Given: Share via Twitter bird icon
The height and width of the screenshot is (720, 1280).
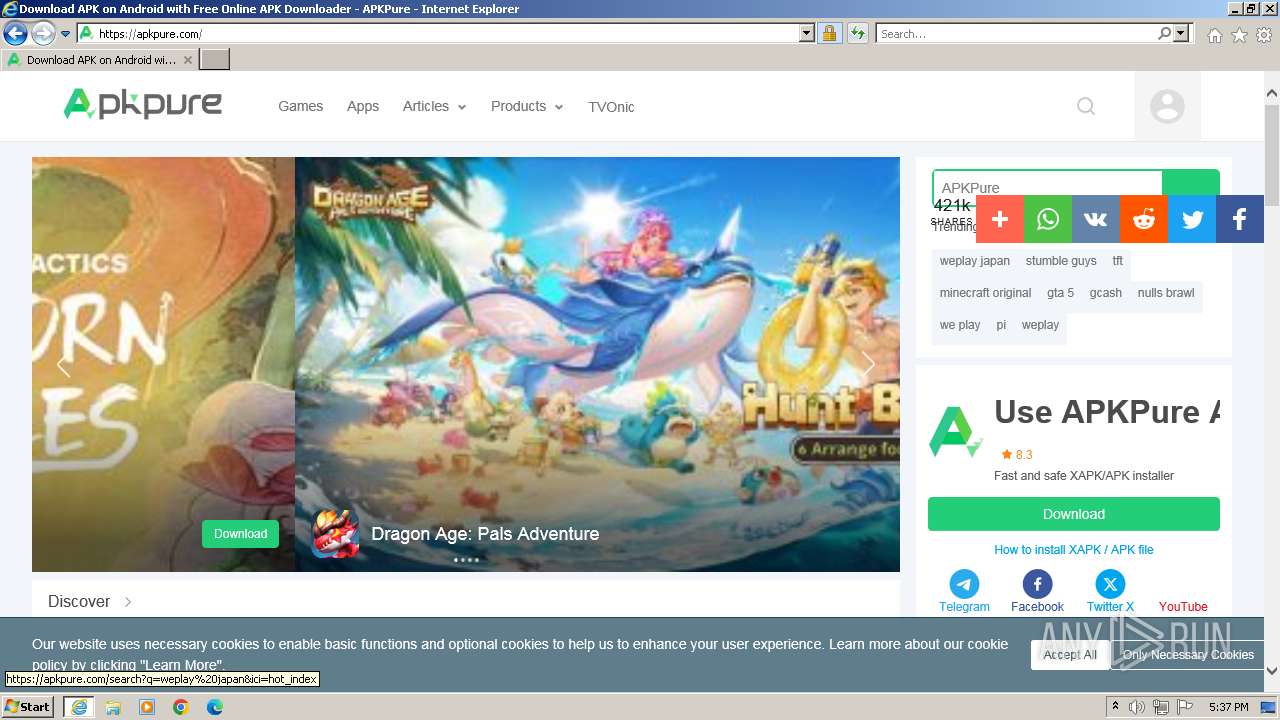Looking at the screenshot, I should (1192, 219).
